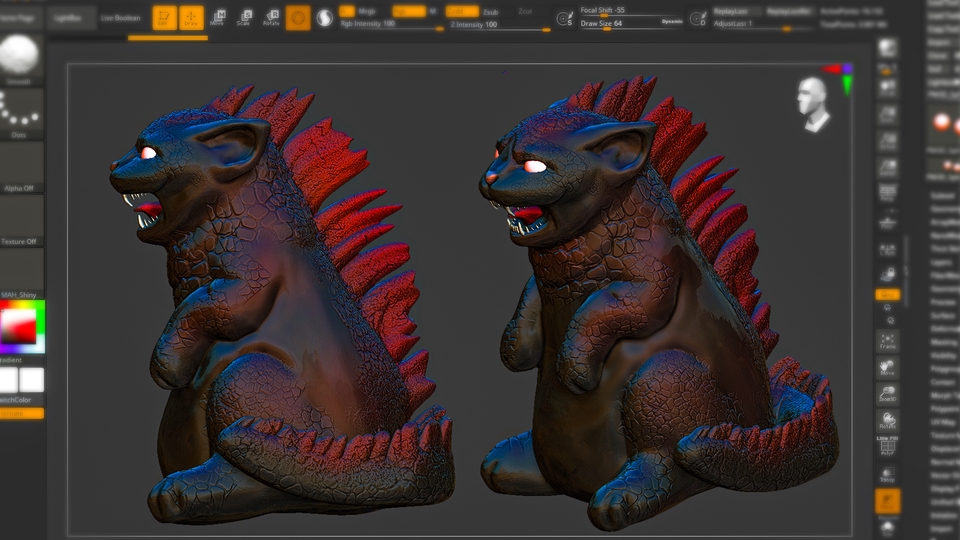Screen dimensions: 960x540
Task: Enable Zcut mode
Action: [x=525, y=11]
